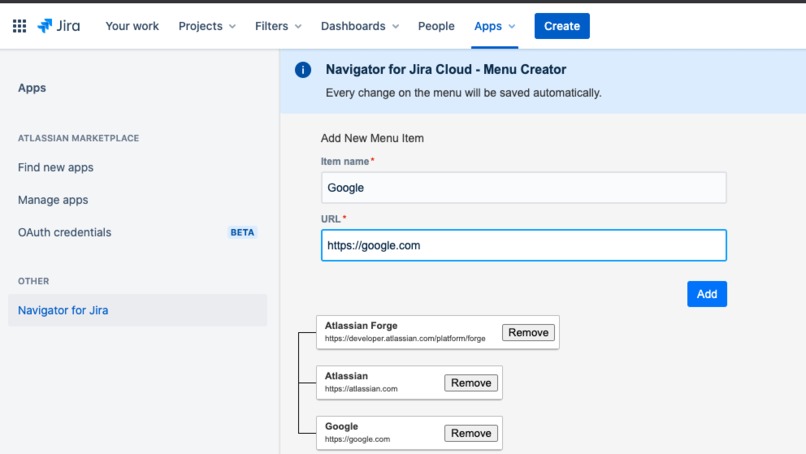Expand the Projects dropdown
806x454 pixels.
pos(207,26)
